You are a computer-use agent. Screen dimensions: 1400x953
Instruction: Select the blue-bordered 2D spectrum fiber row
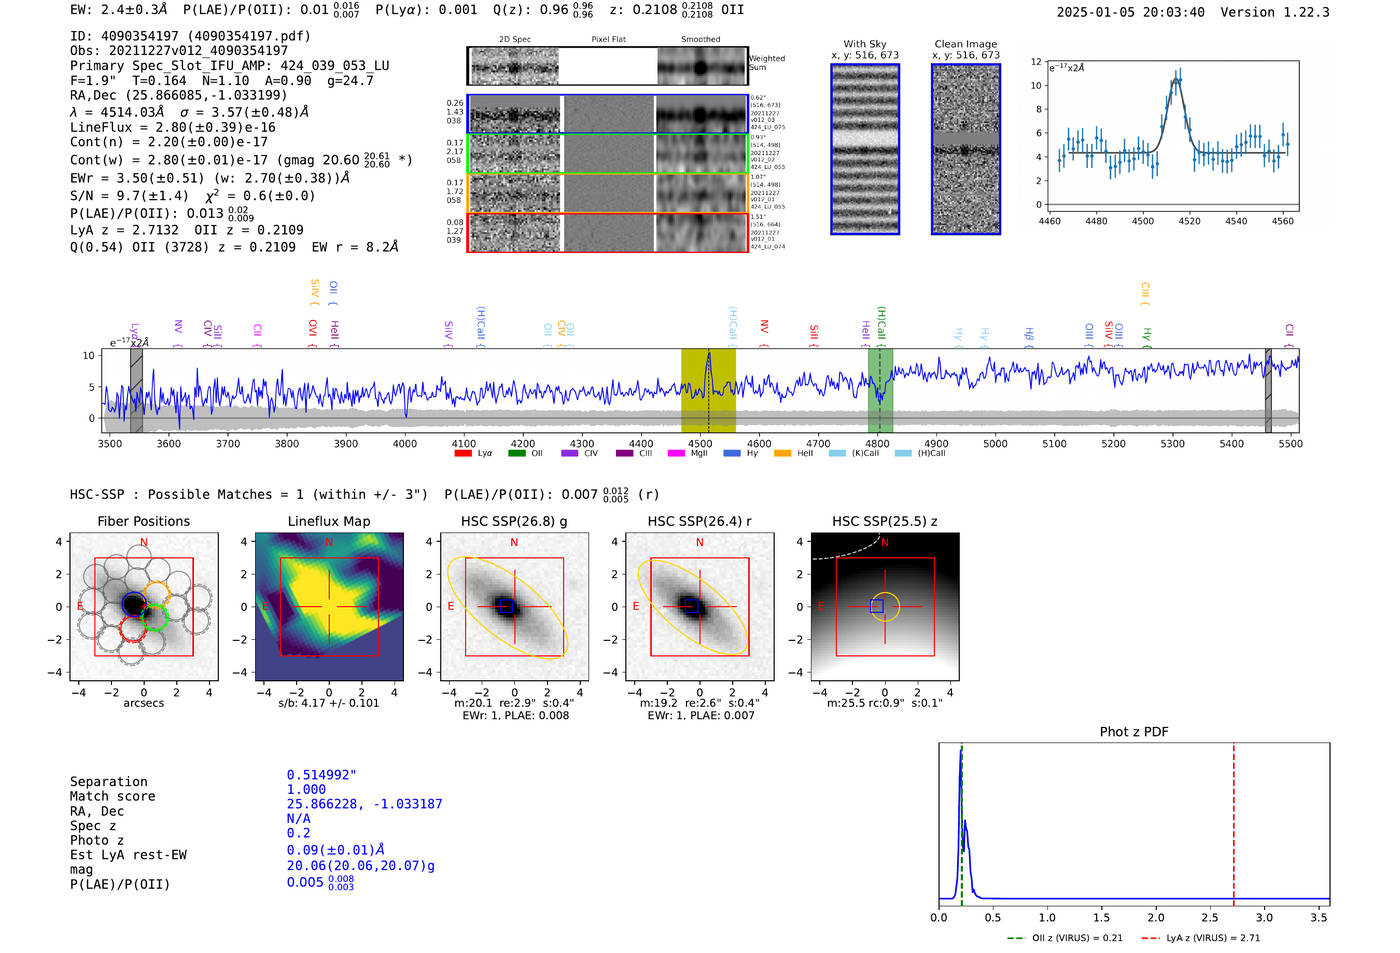point(608,114)
